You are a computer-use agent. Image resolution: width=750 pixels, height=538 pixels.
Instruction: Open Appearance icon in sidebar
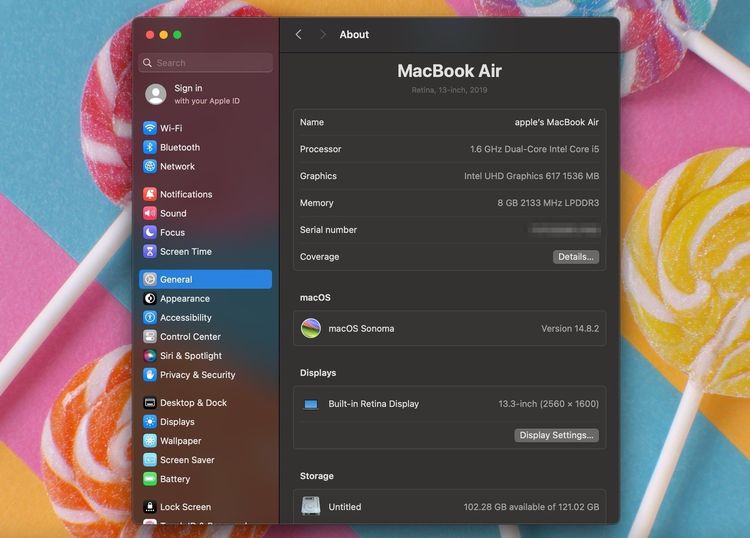150,298
